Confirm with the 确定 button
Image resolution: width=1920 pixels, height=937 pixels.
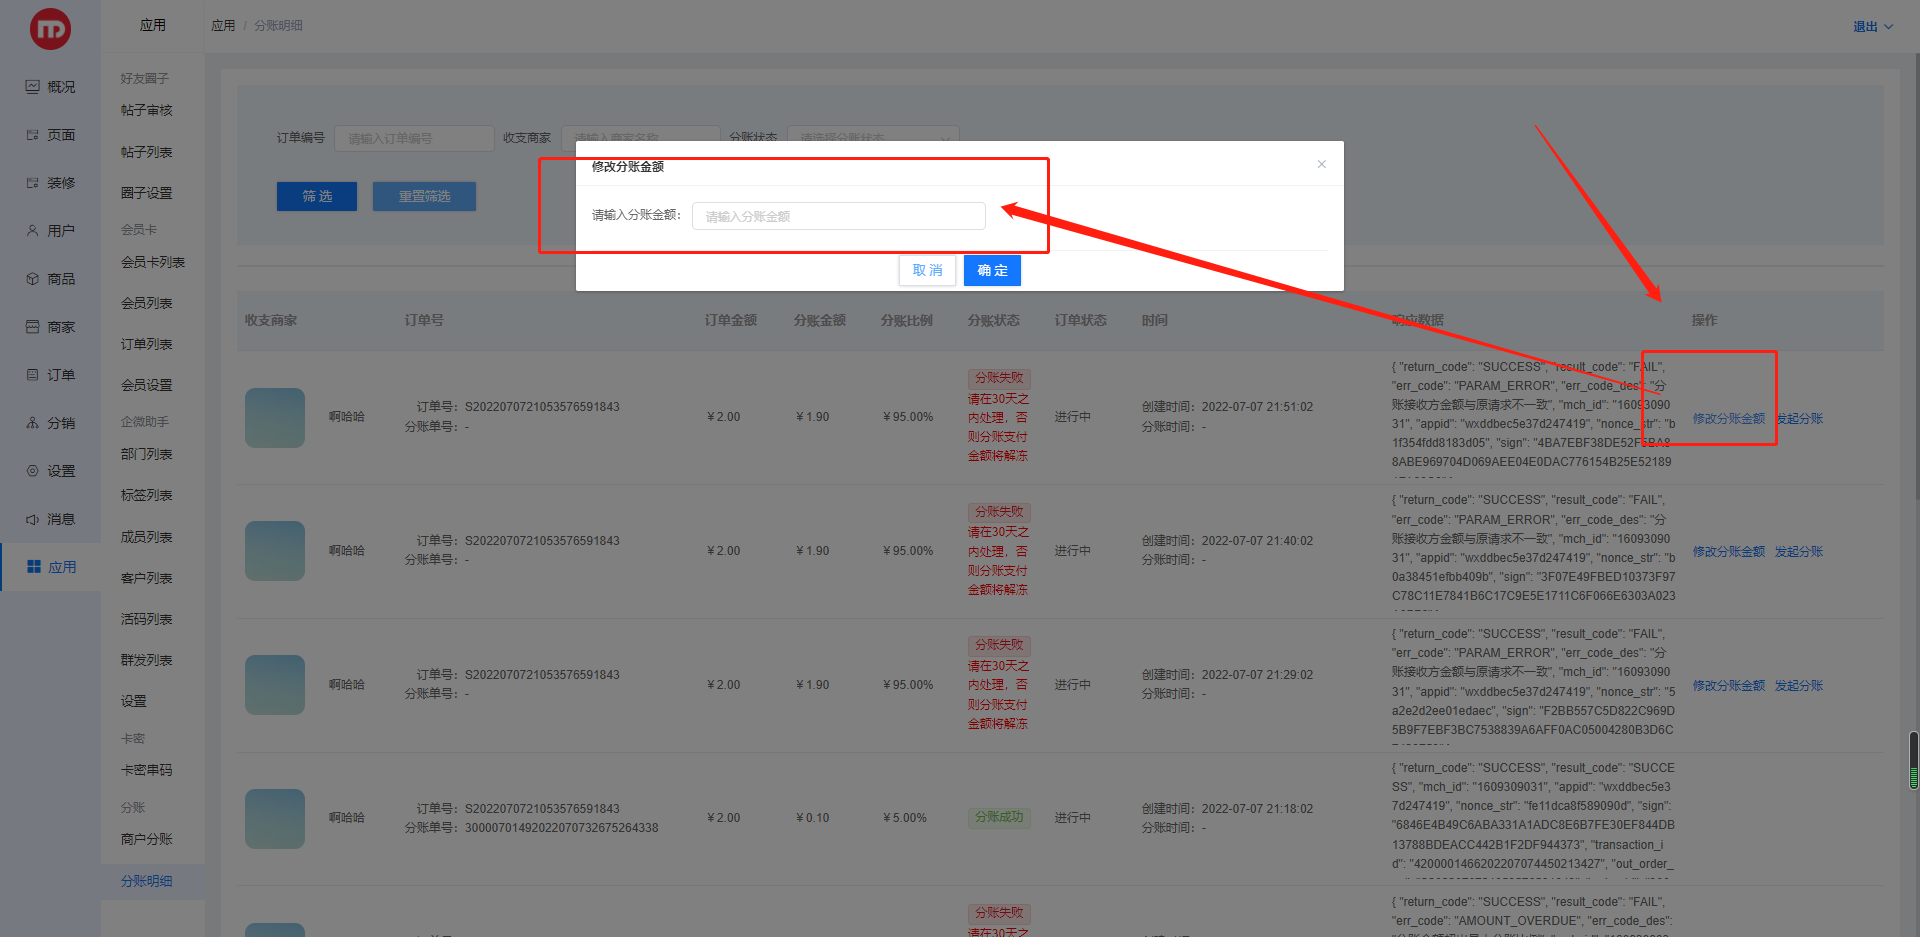(992, 270)
